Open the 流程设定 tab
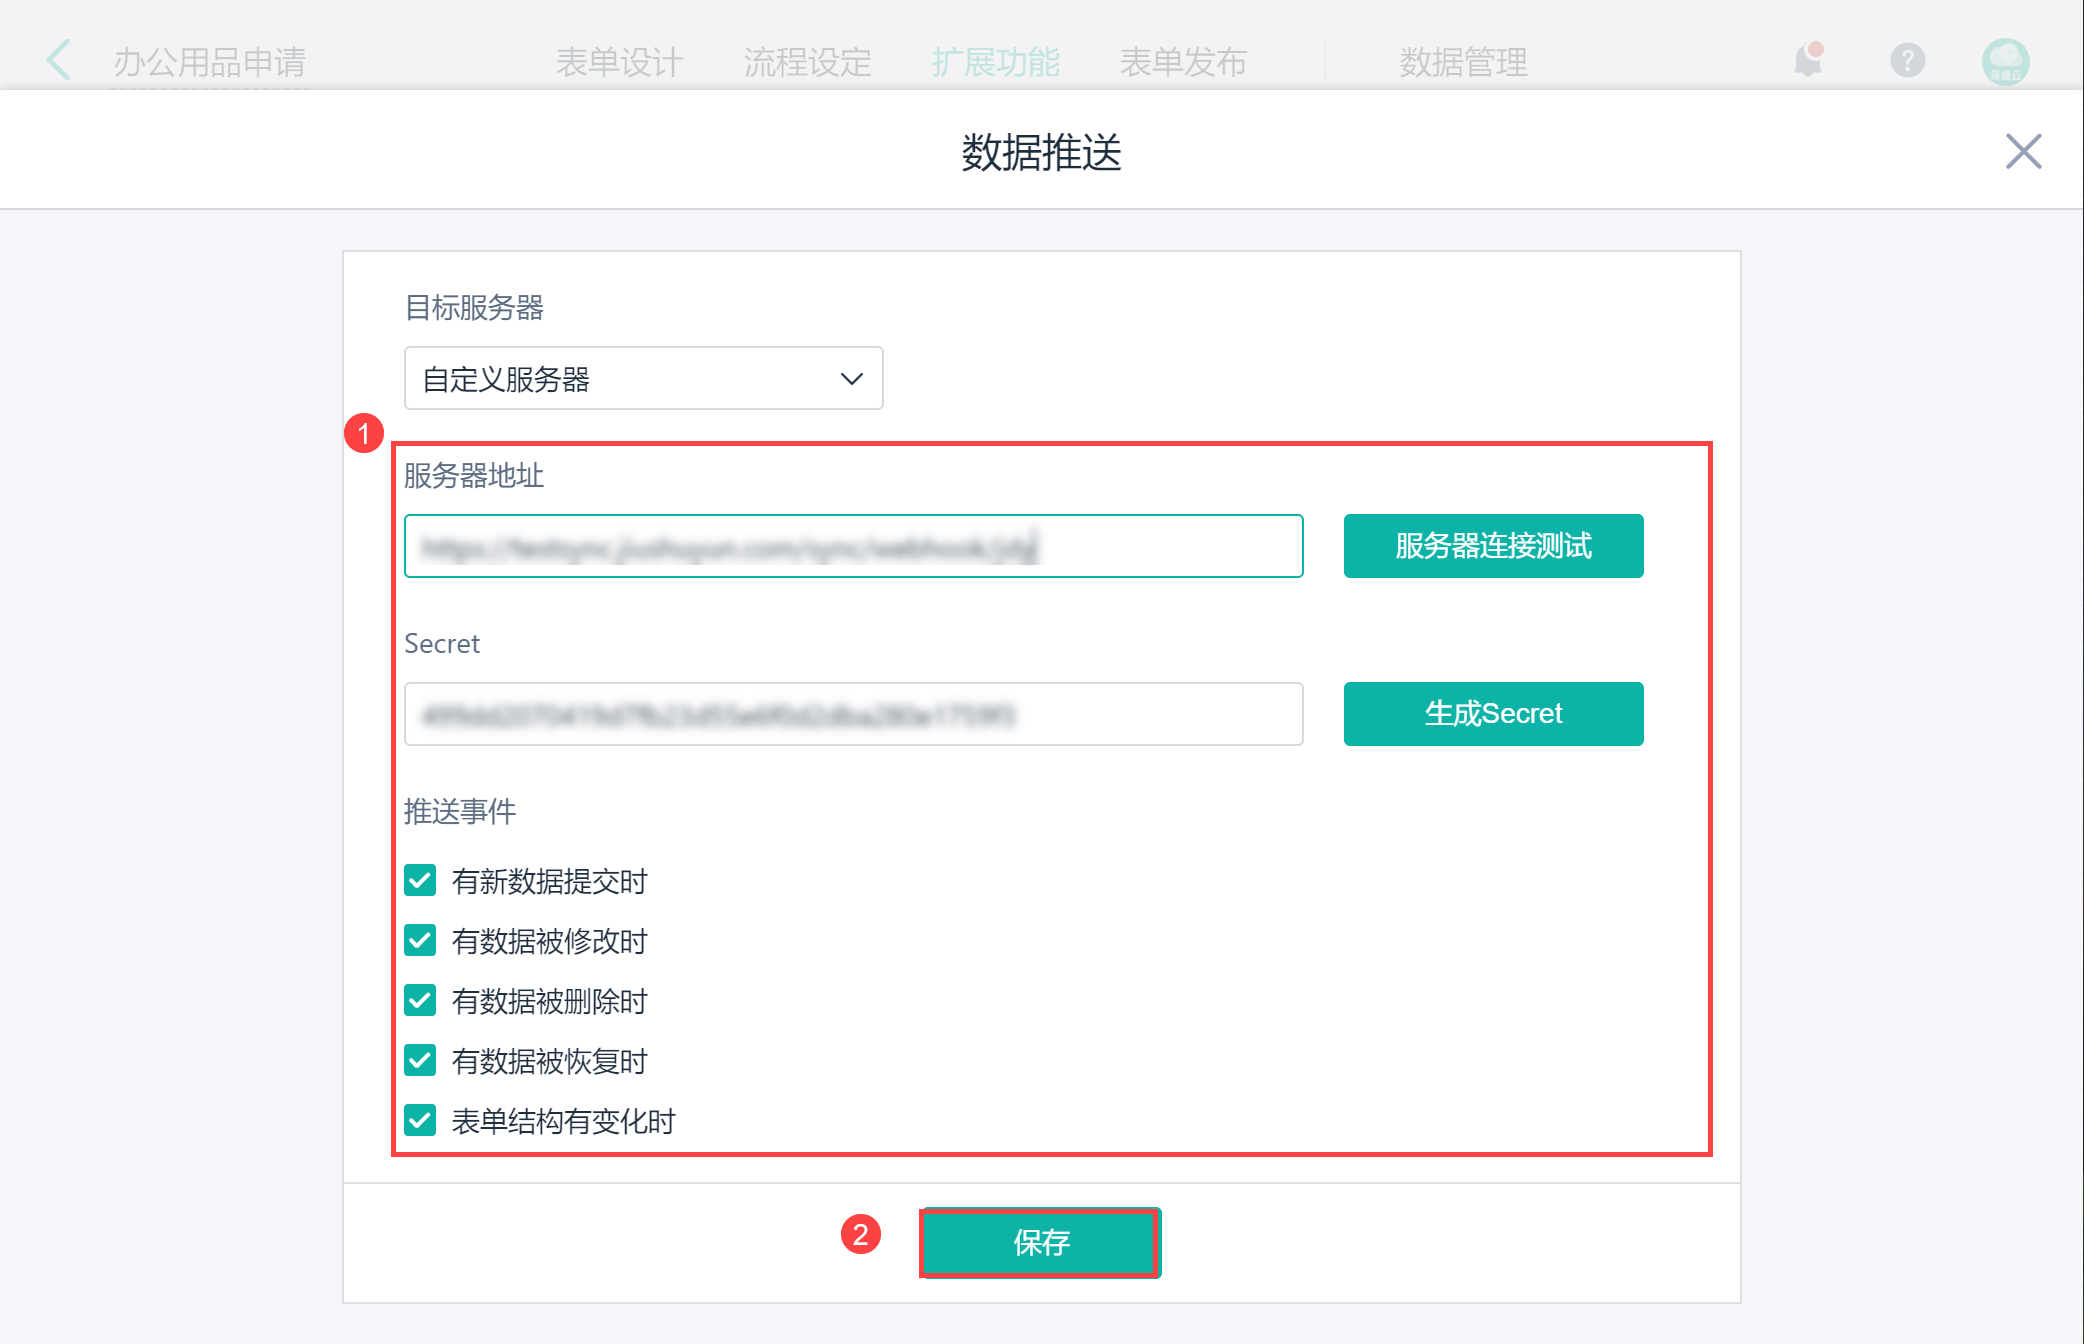Screen dimensions: 2084x1344 [x=807, y=62]
